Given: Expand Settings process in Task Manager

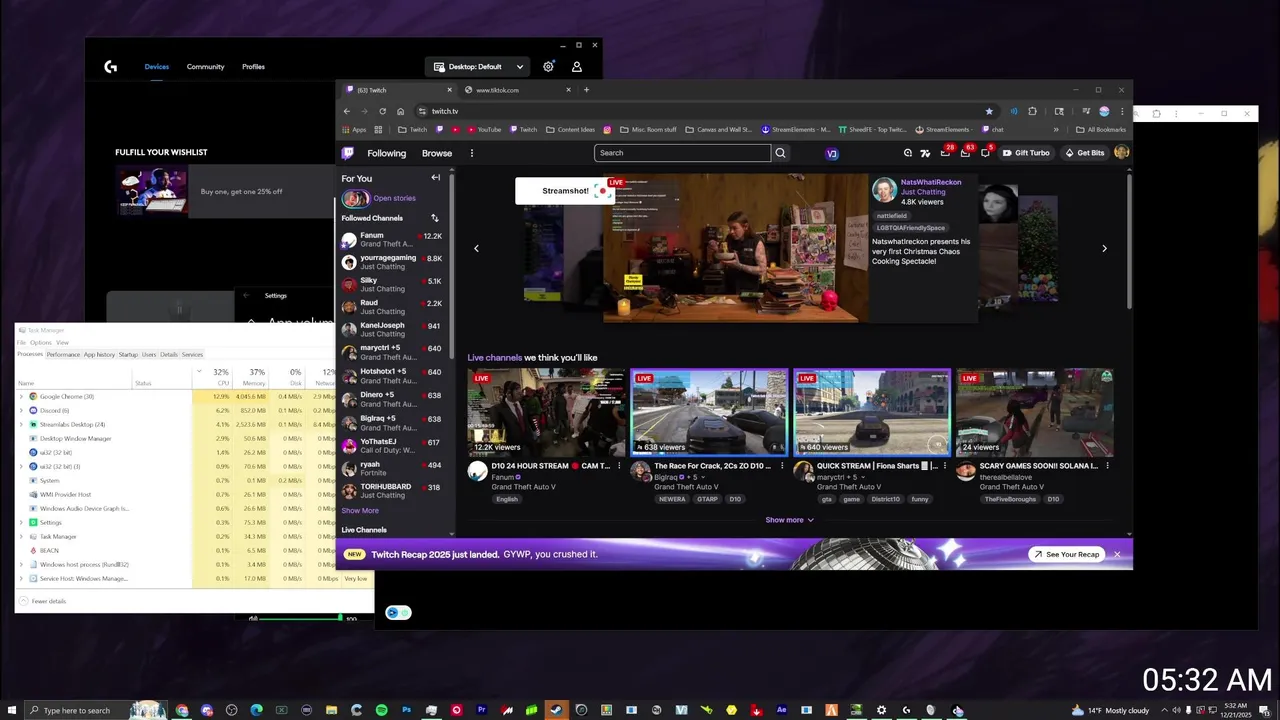Looking at the screenshot, I should pyautogui.click(x=21, y=523).
